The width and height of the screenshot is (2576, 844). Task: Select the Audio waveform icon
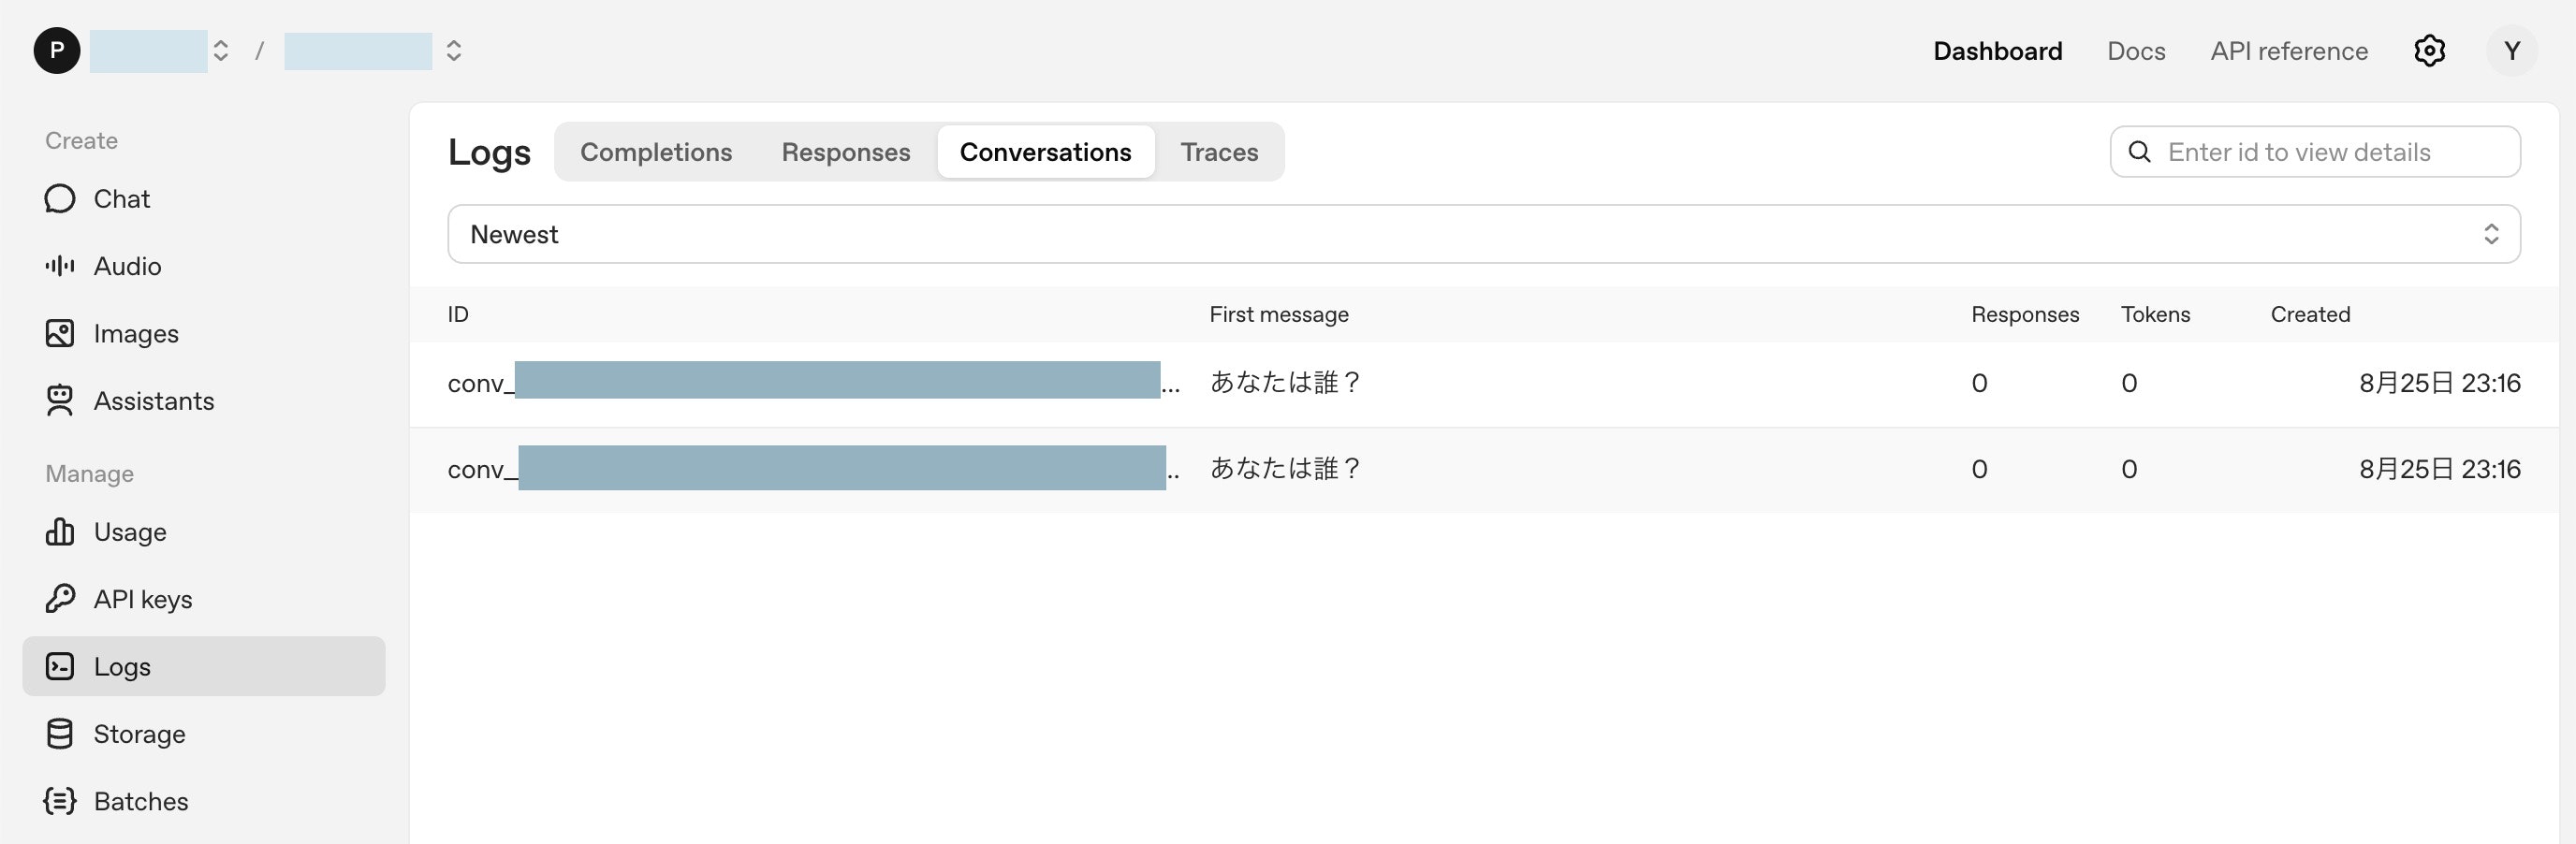click(60, 266)
